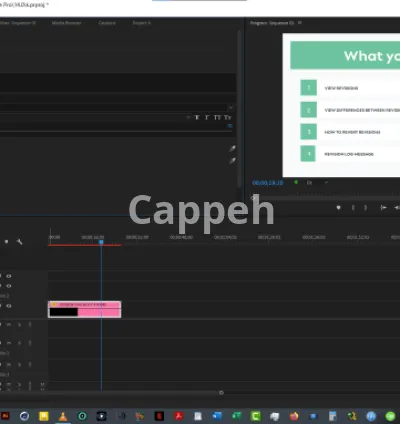Toggle visibility of second video track

coord(9,286)
